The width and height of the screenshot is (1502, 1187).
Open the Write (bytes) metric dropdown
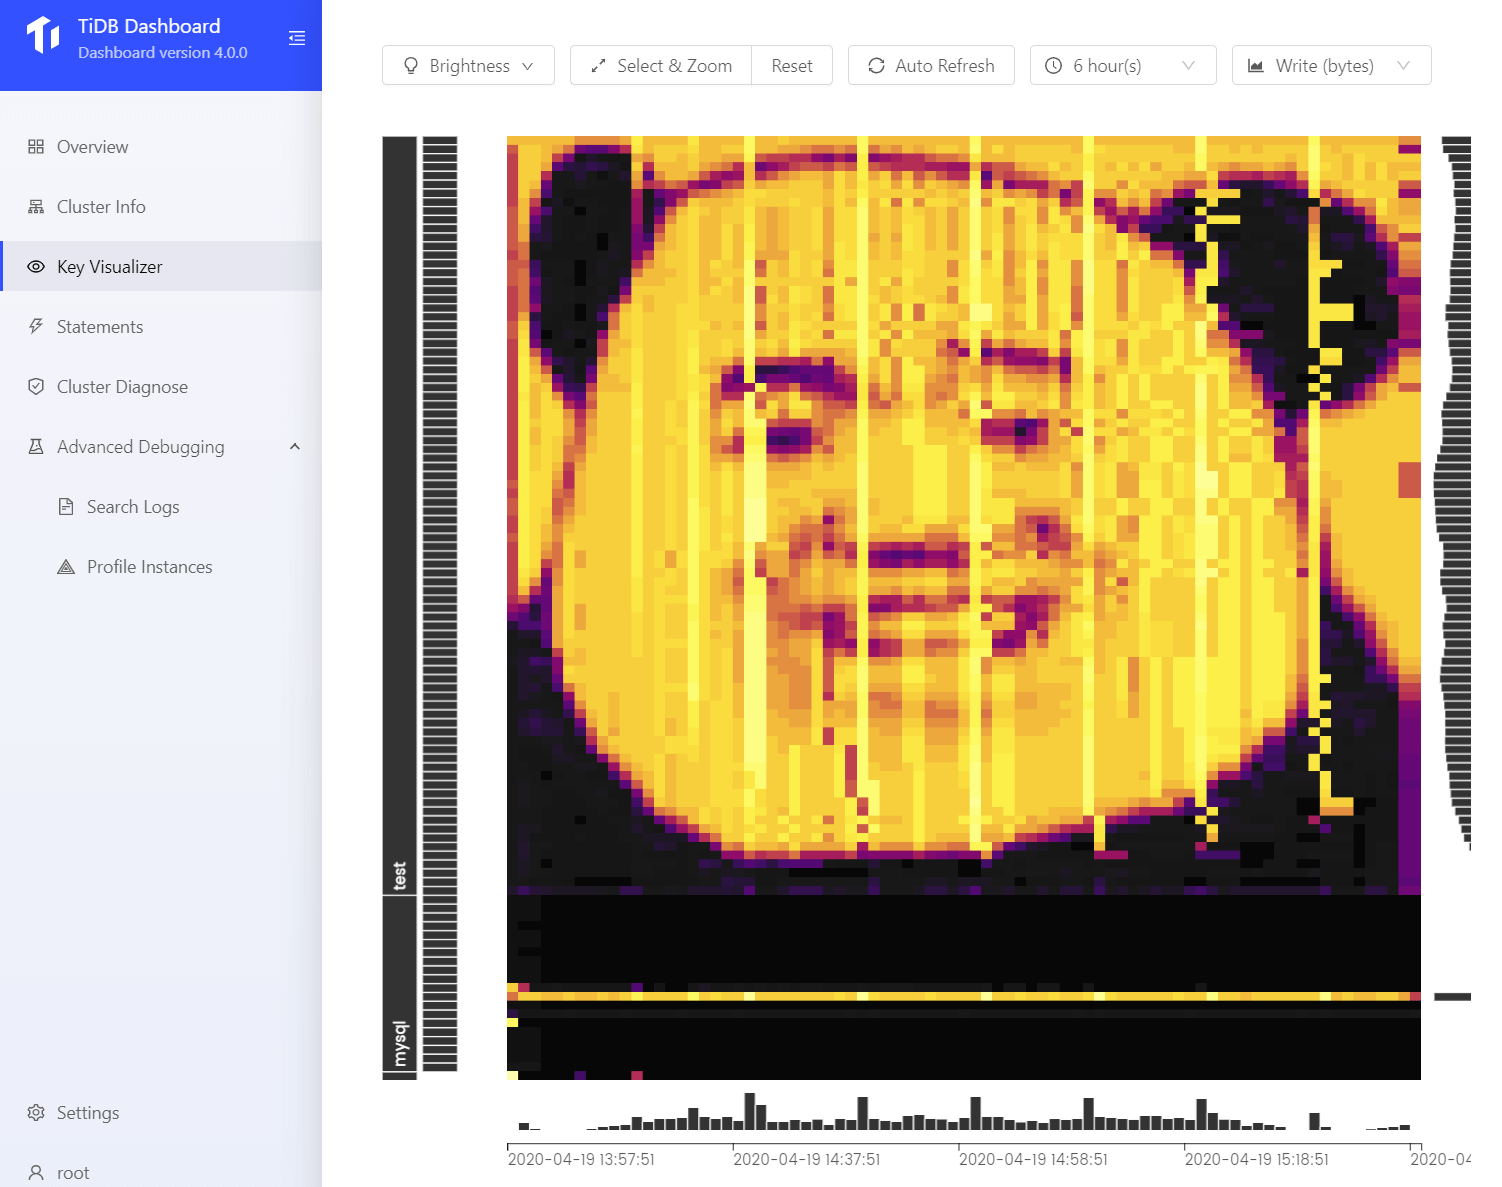tap(1331, 66)
